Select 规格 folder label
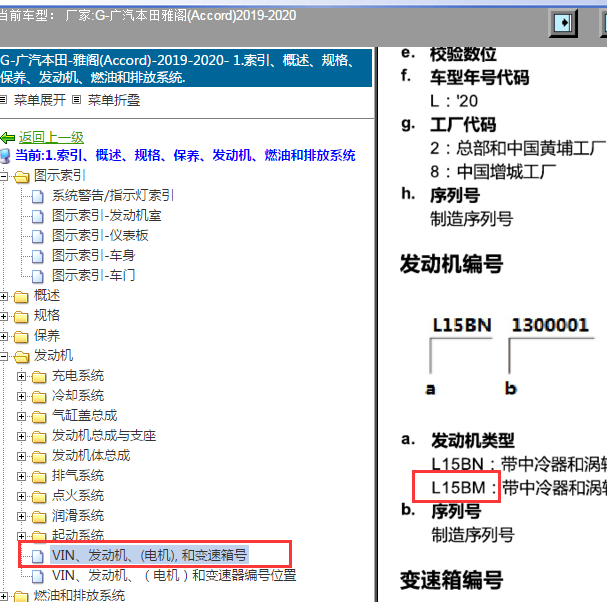The width and height of the screenshot is (607, 602). [x=47, y=315]
